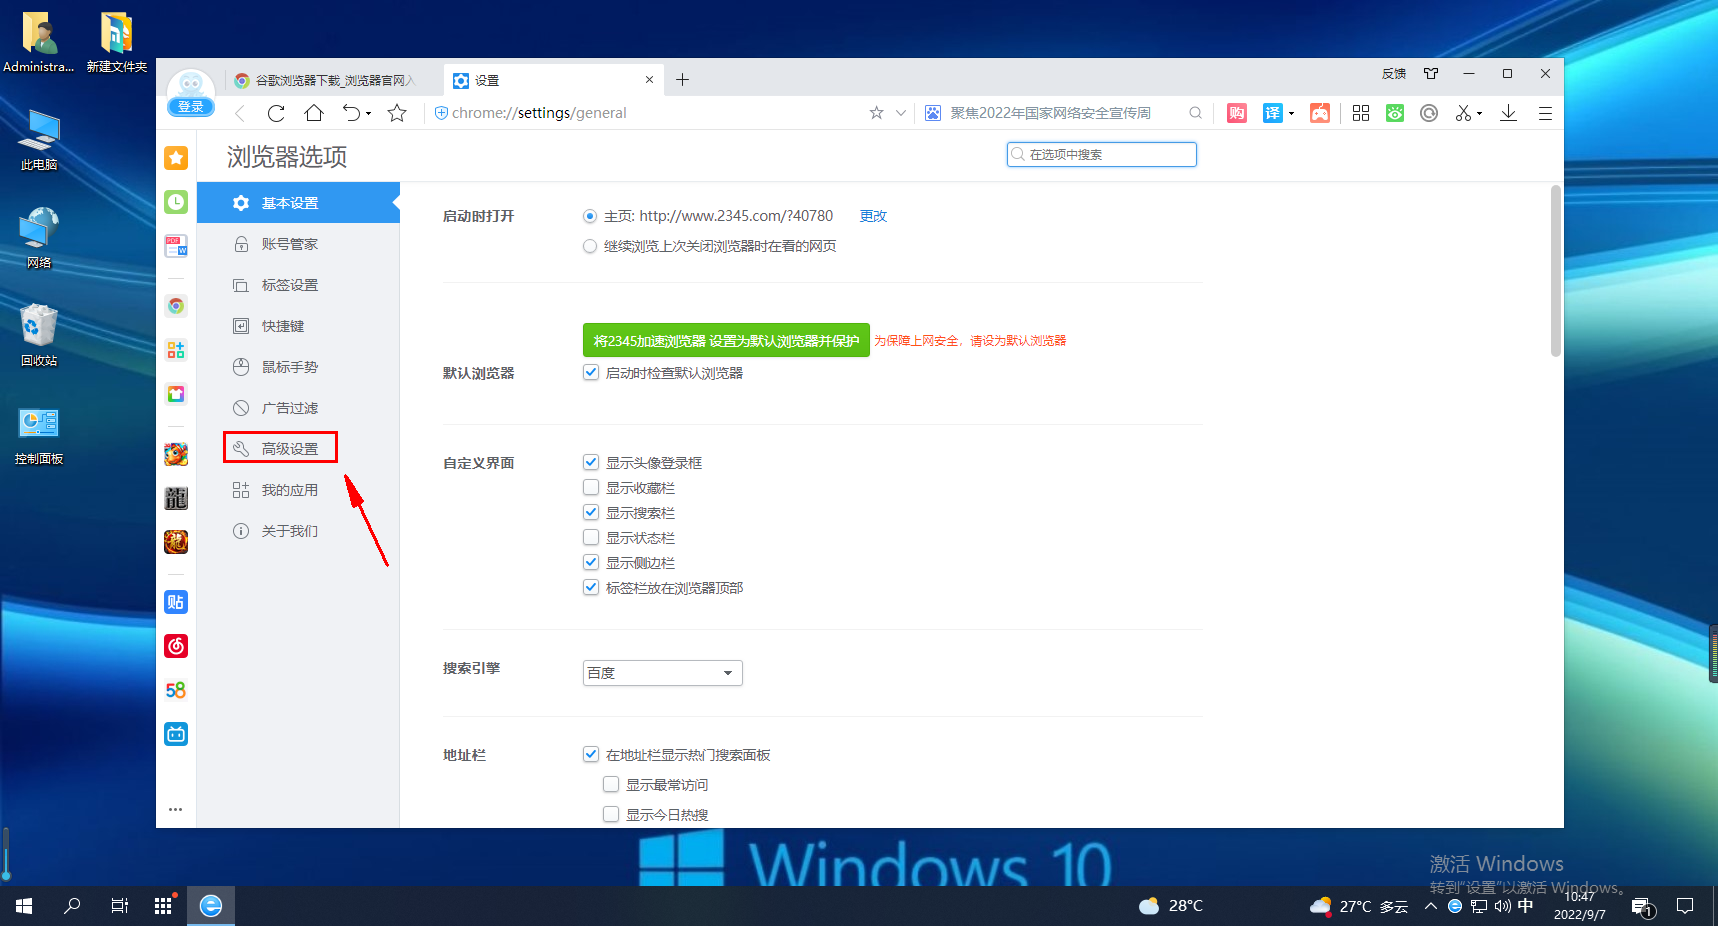Close the 设置 tab
The image size is (1718, 926).
coord(649,80)
